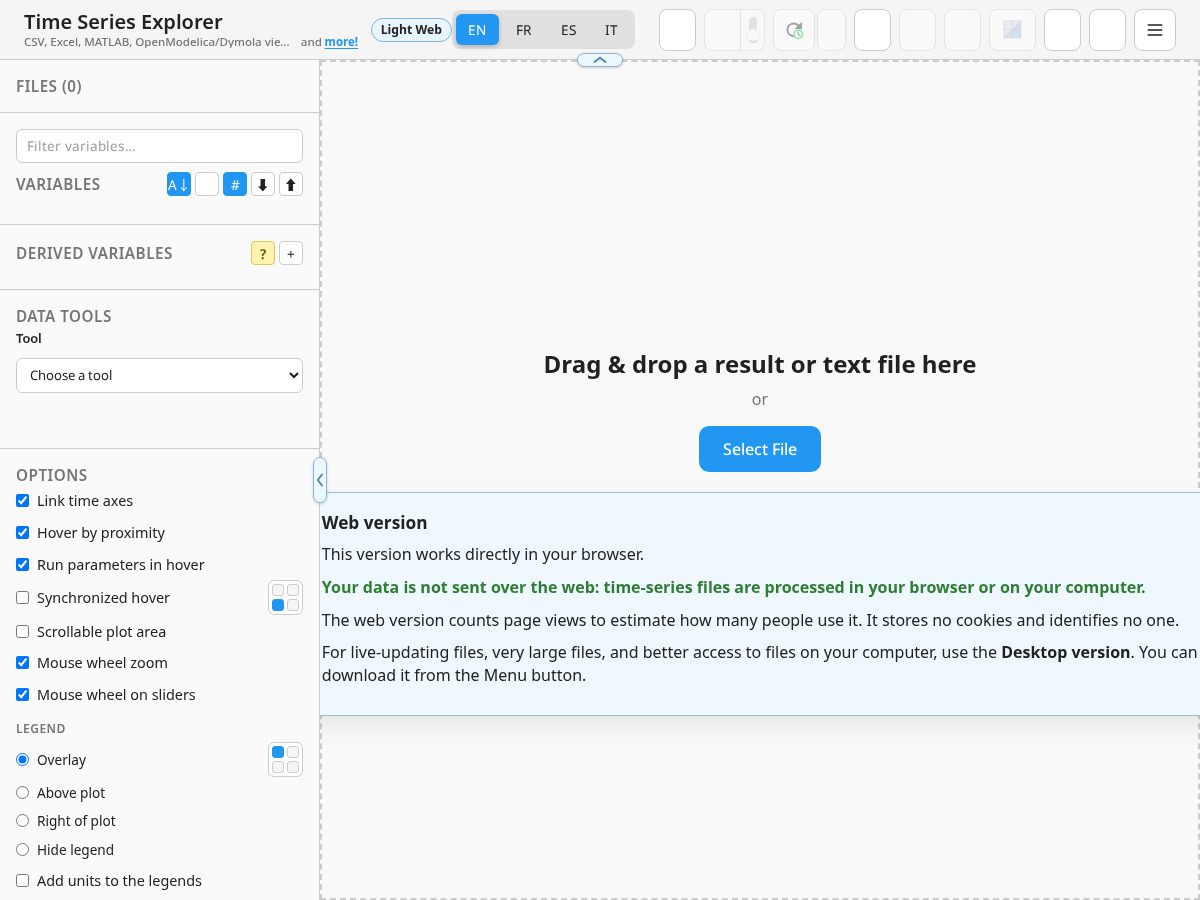Image resolution: width=1200 pixels, height=900 pixels.
Task: Add a derived variable with + button
Action: point(291,253)
